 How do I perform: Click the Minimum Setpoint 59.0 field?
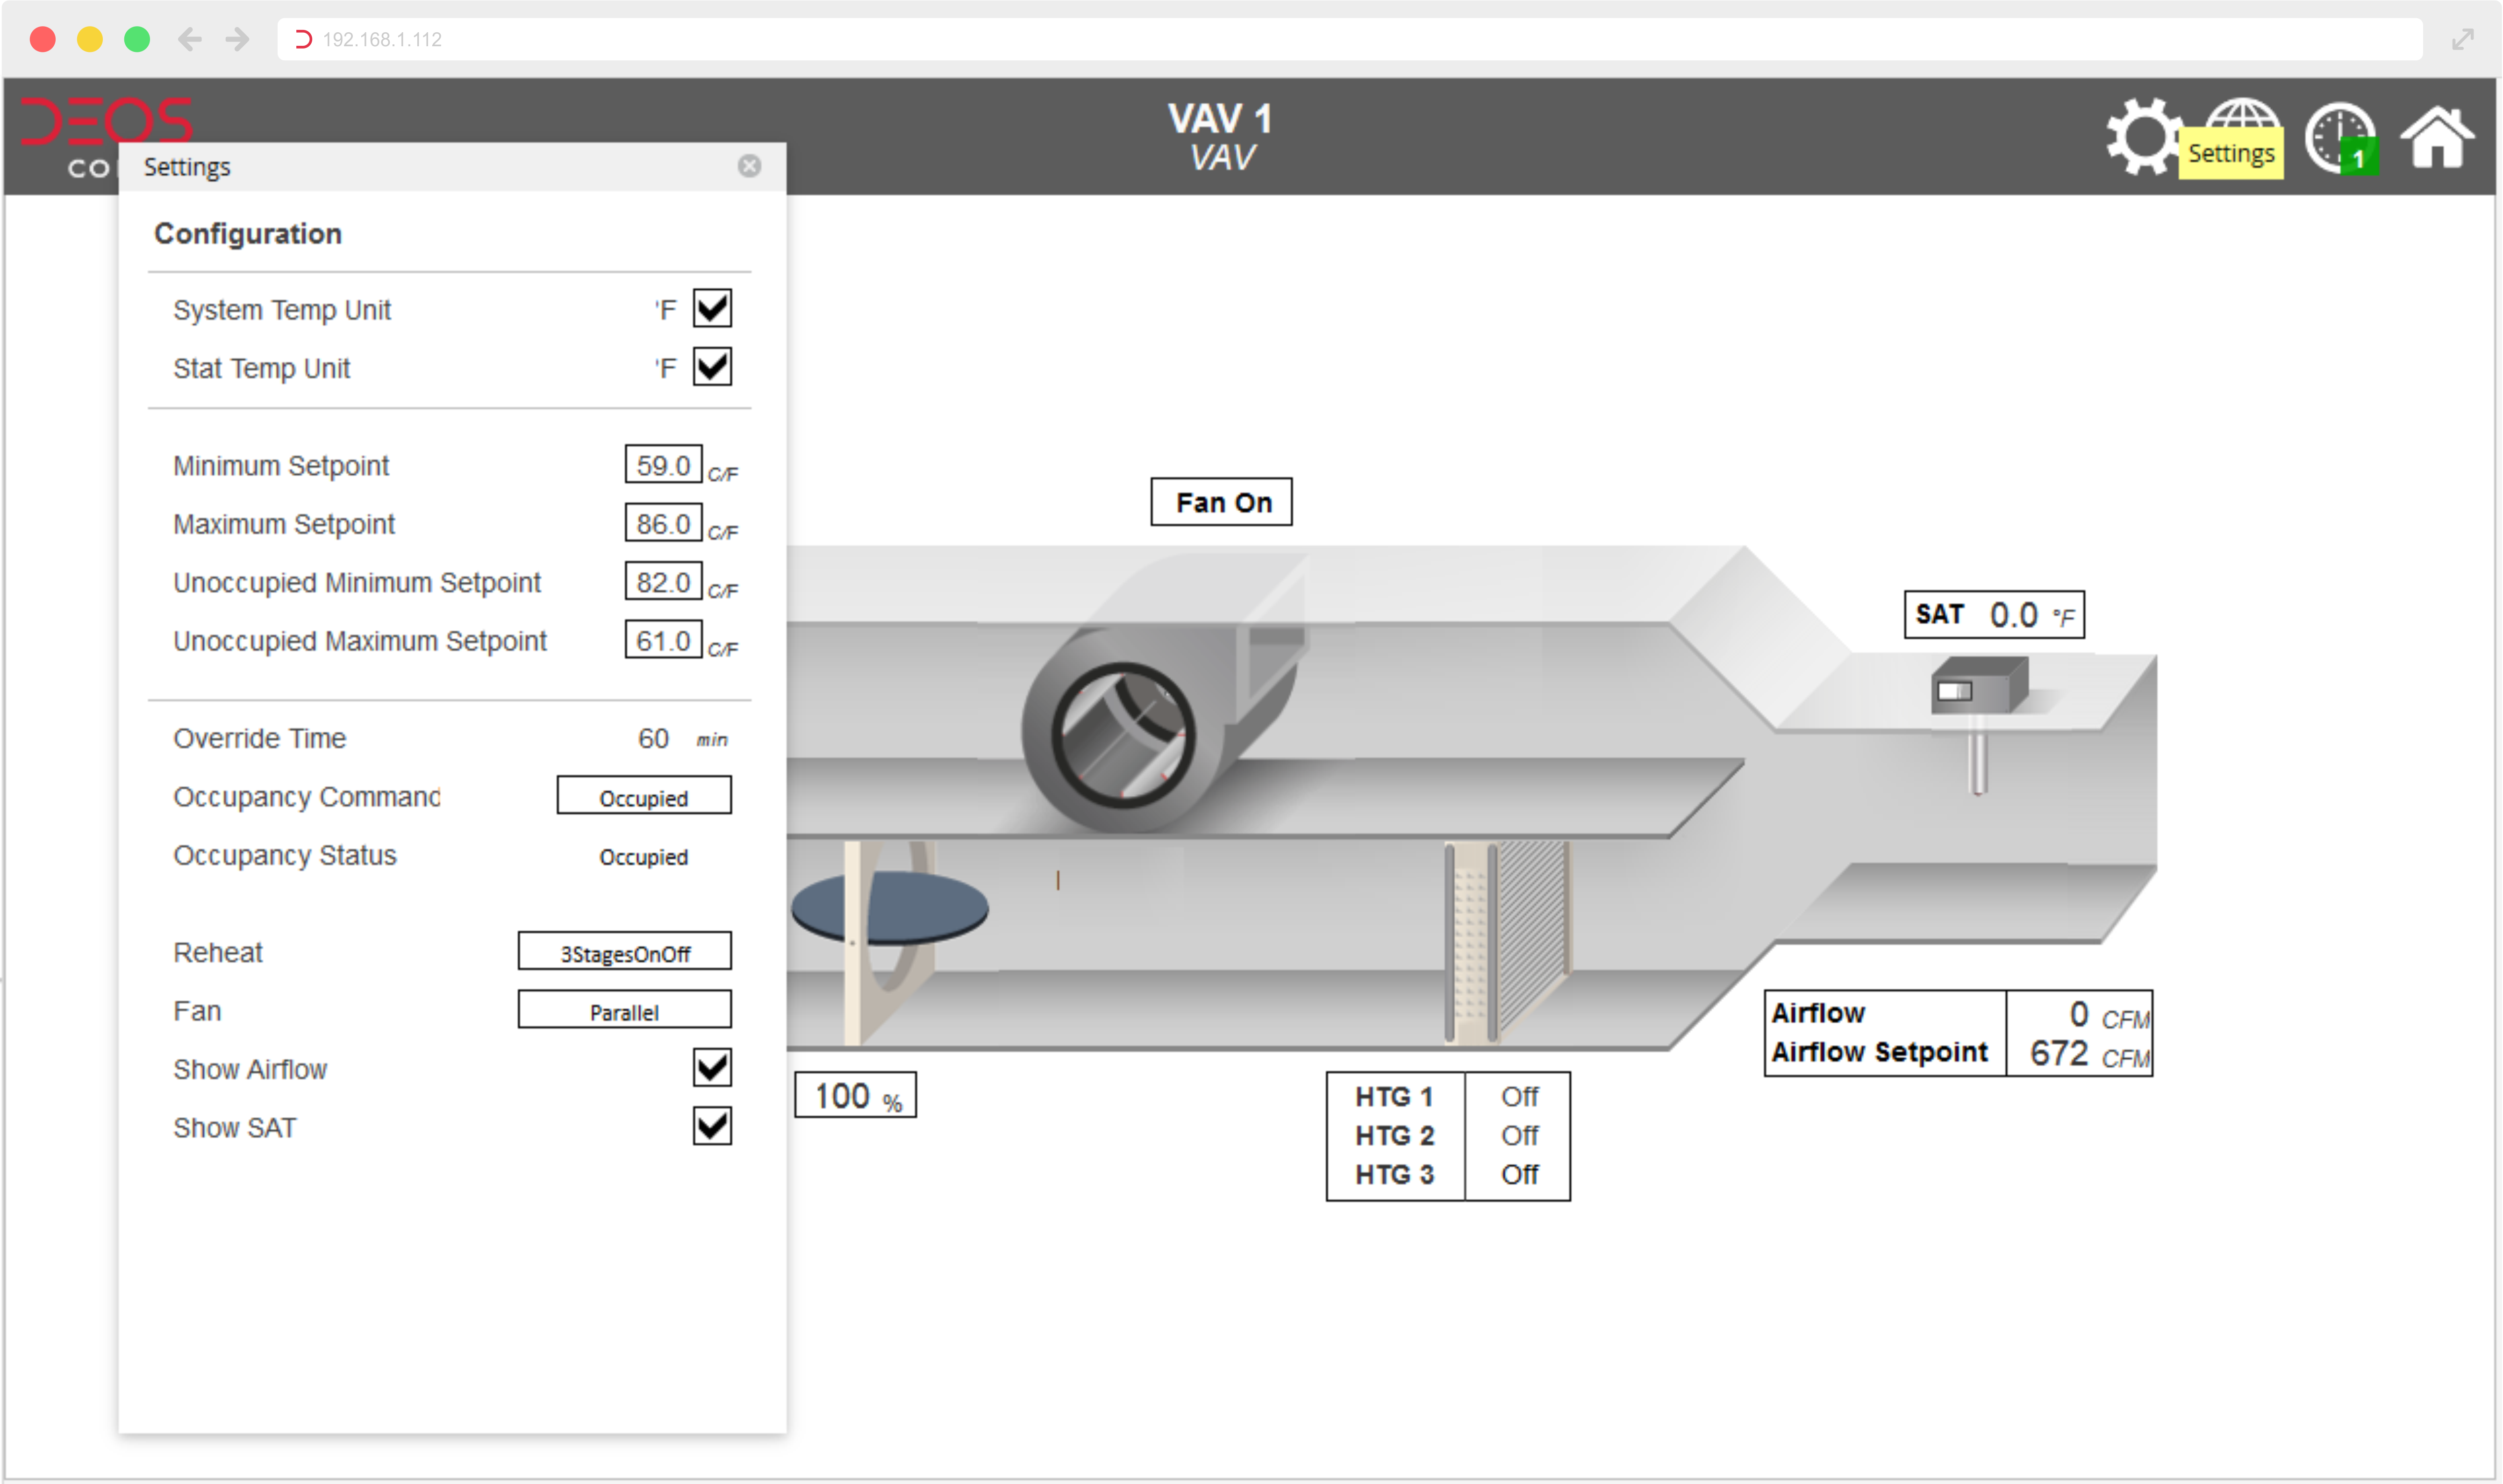(x=663, y=465)
